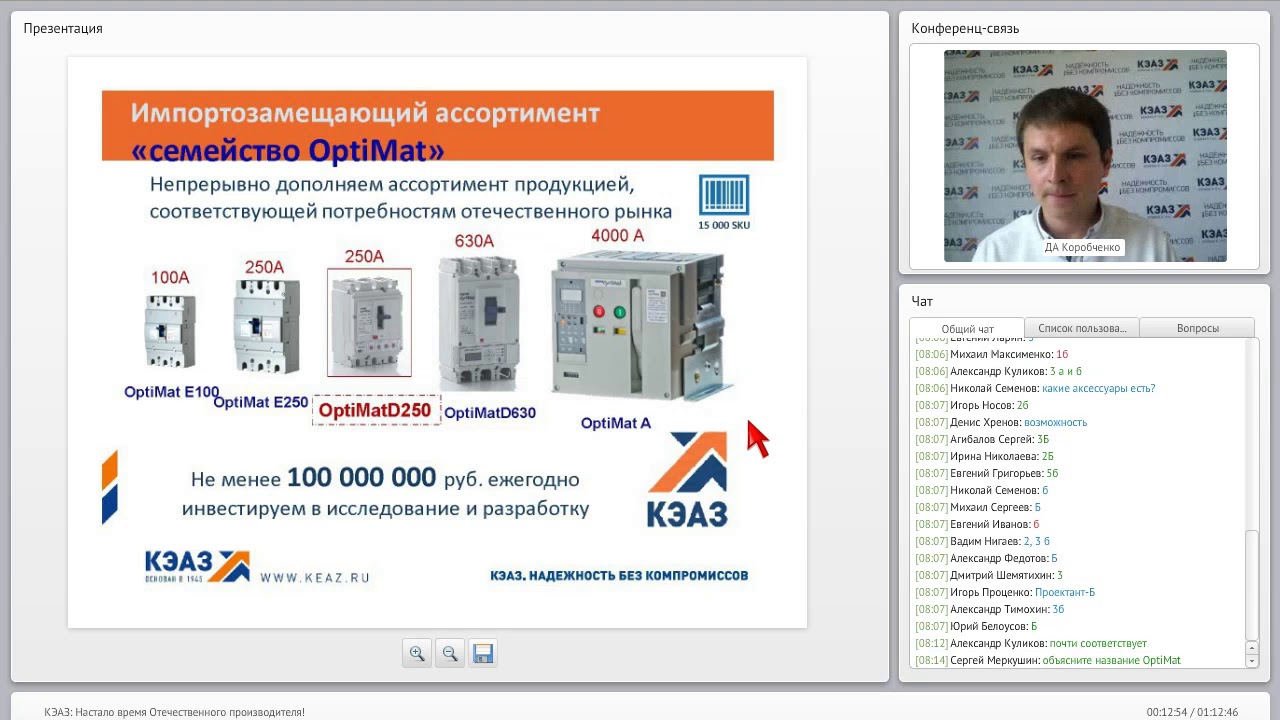Viewport: 1280px width, 720px height.
Task: Select the highlighted OptiMatD250 breaker image
Action: coord(369,323)
